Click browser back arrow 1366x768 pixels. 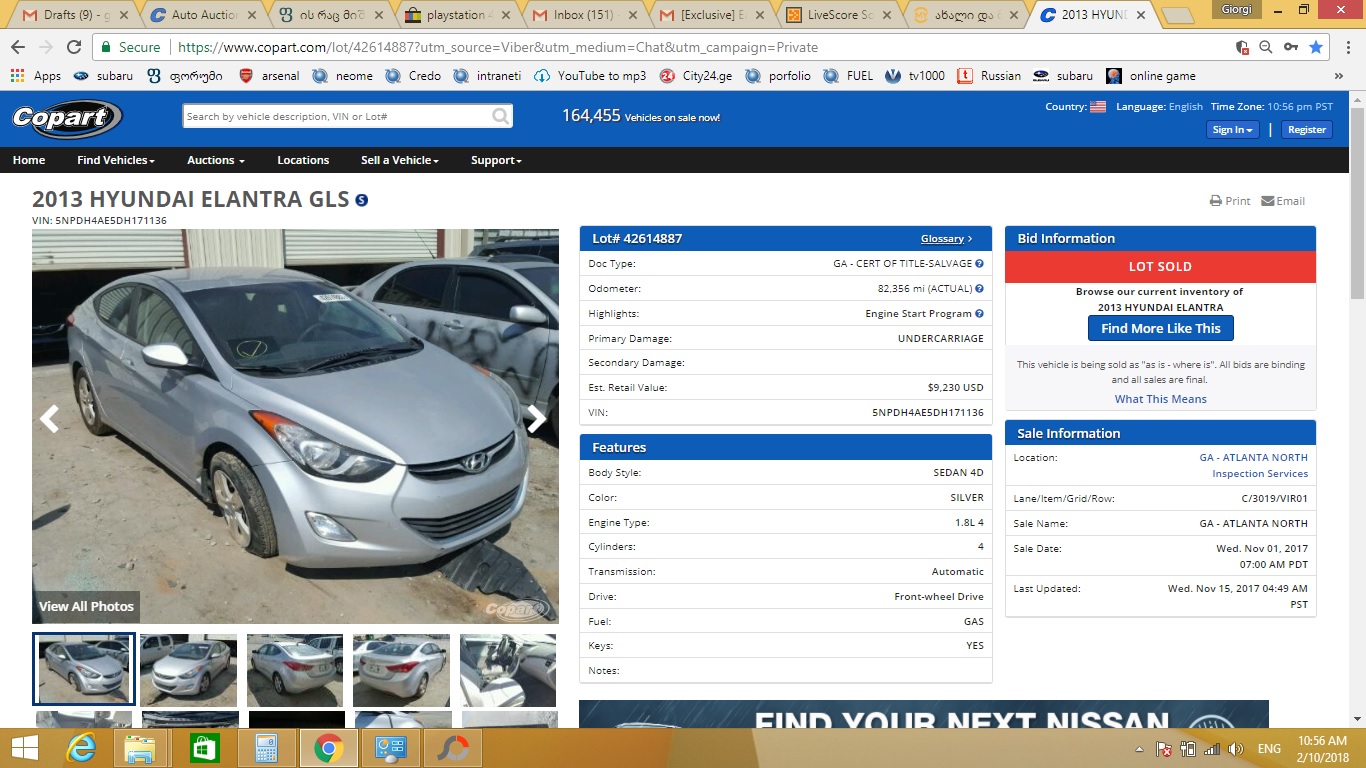click(x=18, y=47)
